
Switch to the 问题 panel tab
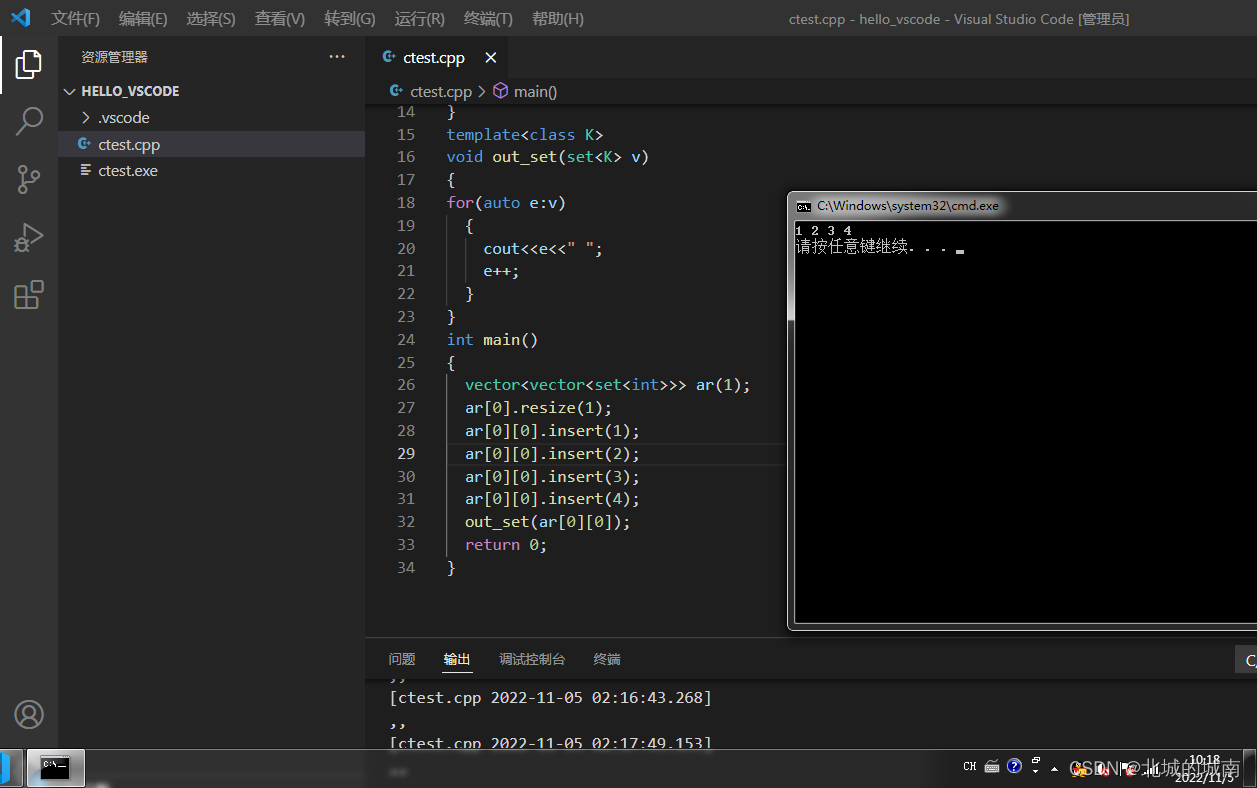pyautogui.click(x=402, y=659)
